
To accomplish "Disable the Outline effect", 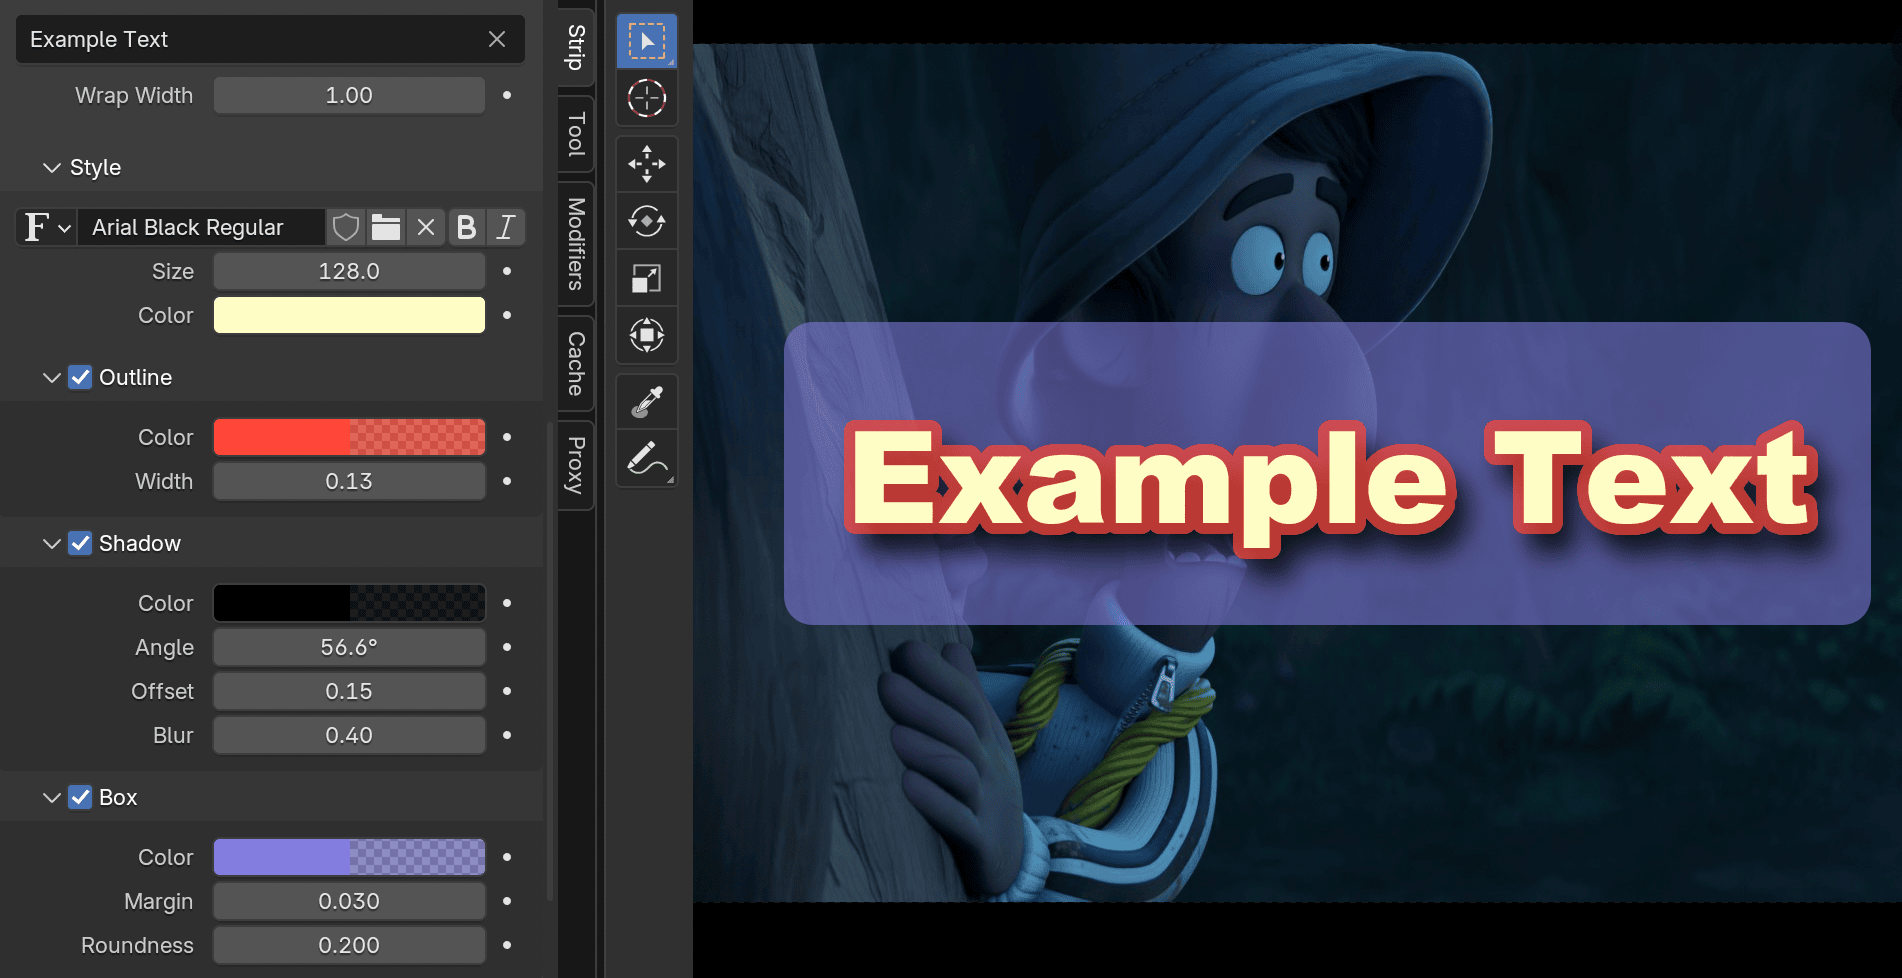I will pos(80,377).
